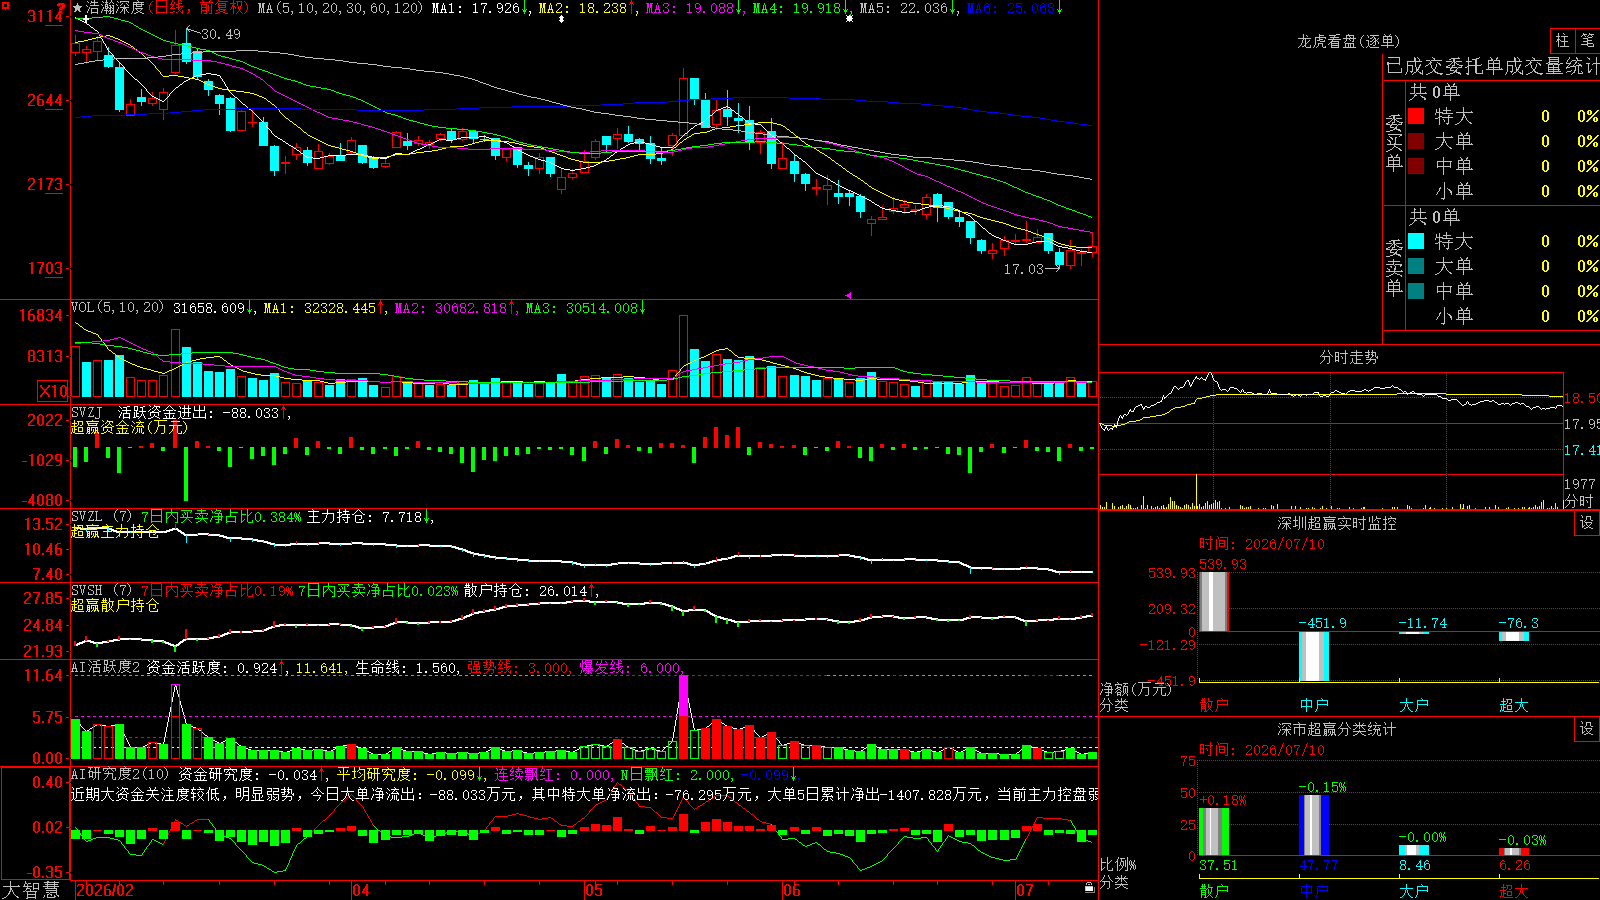Viewport: 1600px width, 900px height.
Task: Click the 浩瀚深度 stock name title
Action: pos(115,8)
